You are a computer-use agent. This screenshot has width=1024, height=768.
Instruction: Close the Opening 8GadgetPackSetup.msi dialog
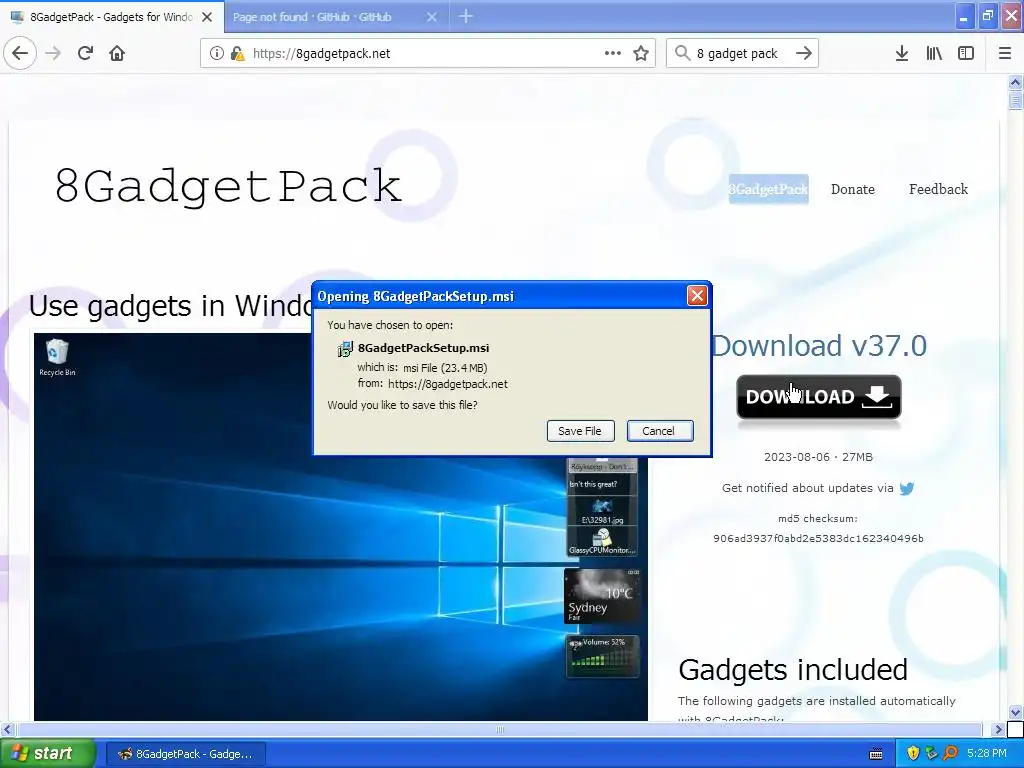pos(697,296)
